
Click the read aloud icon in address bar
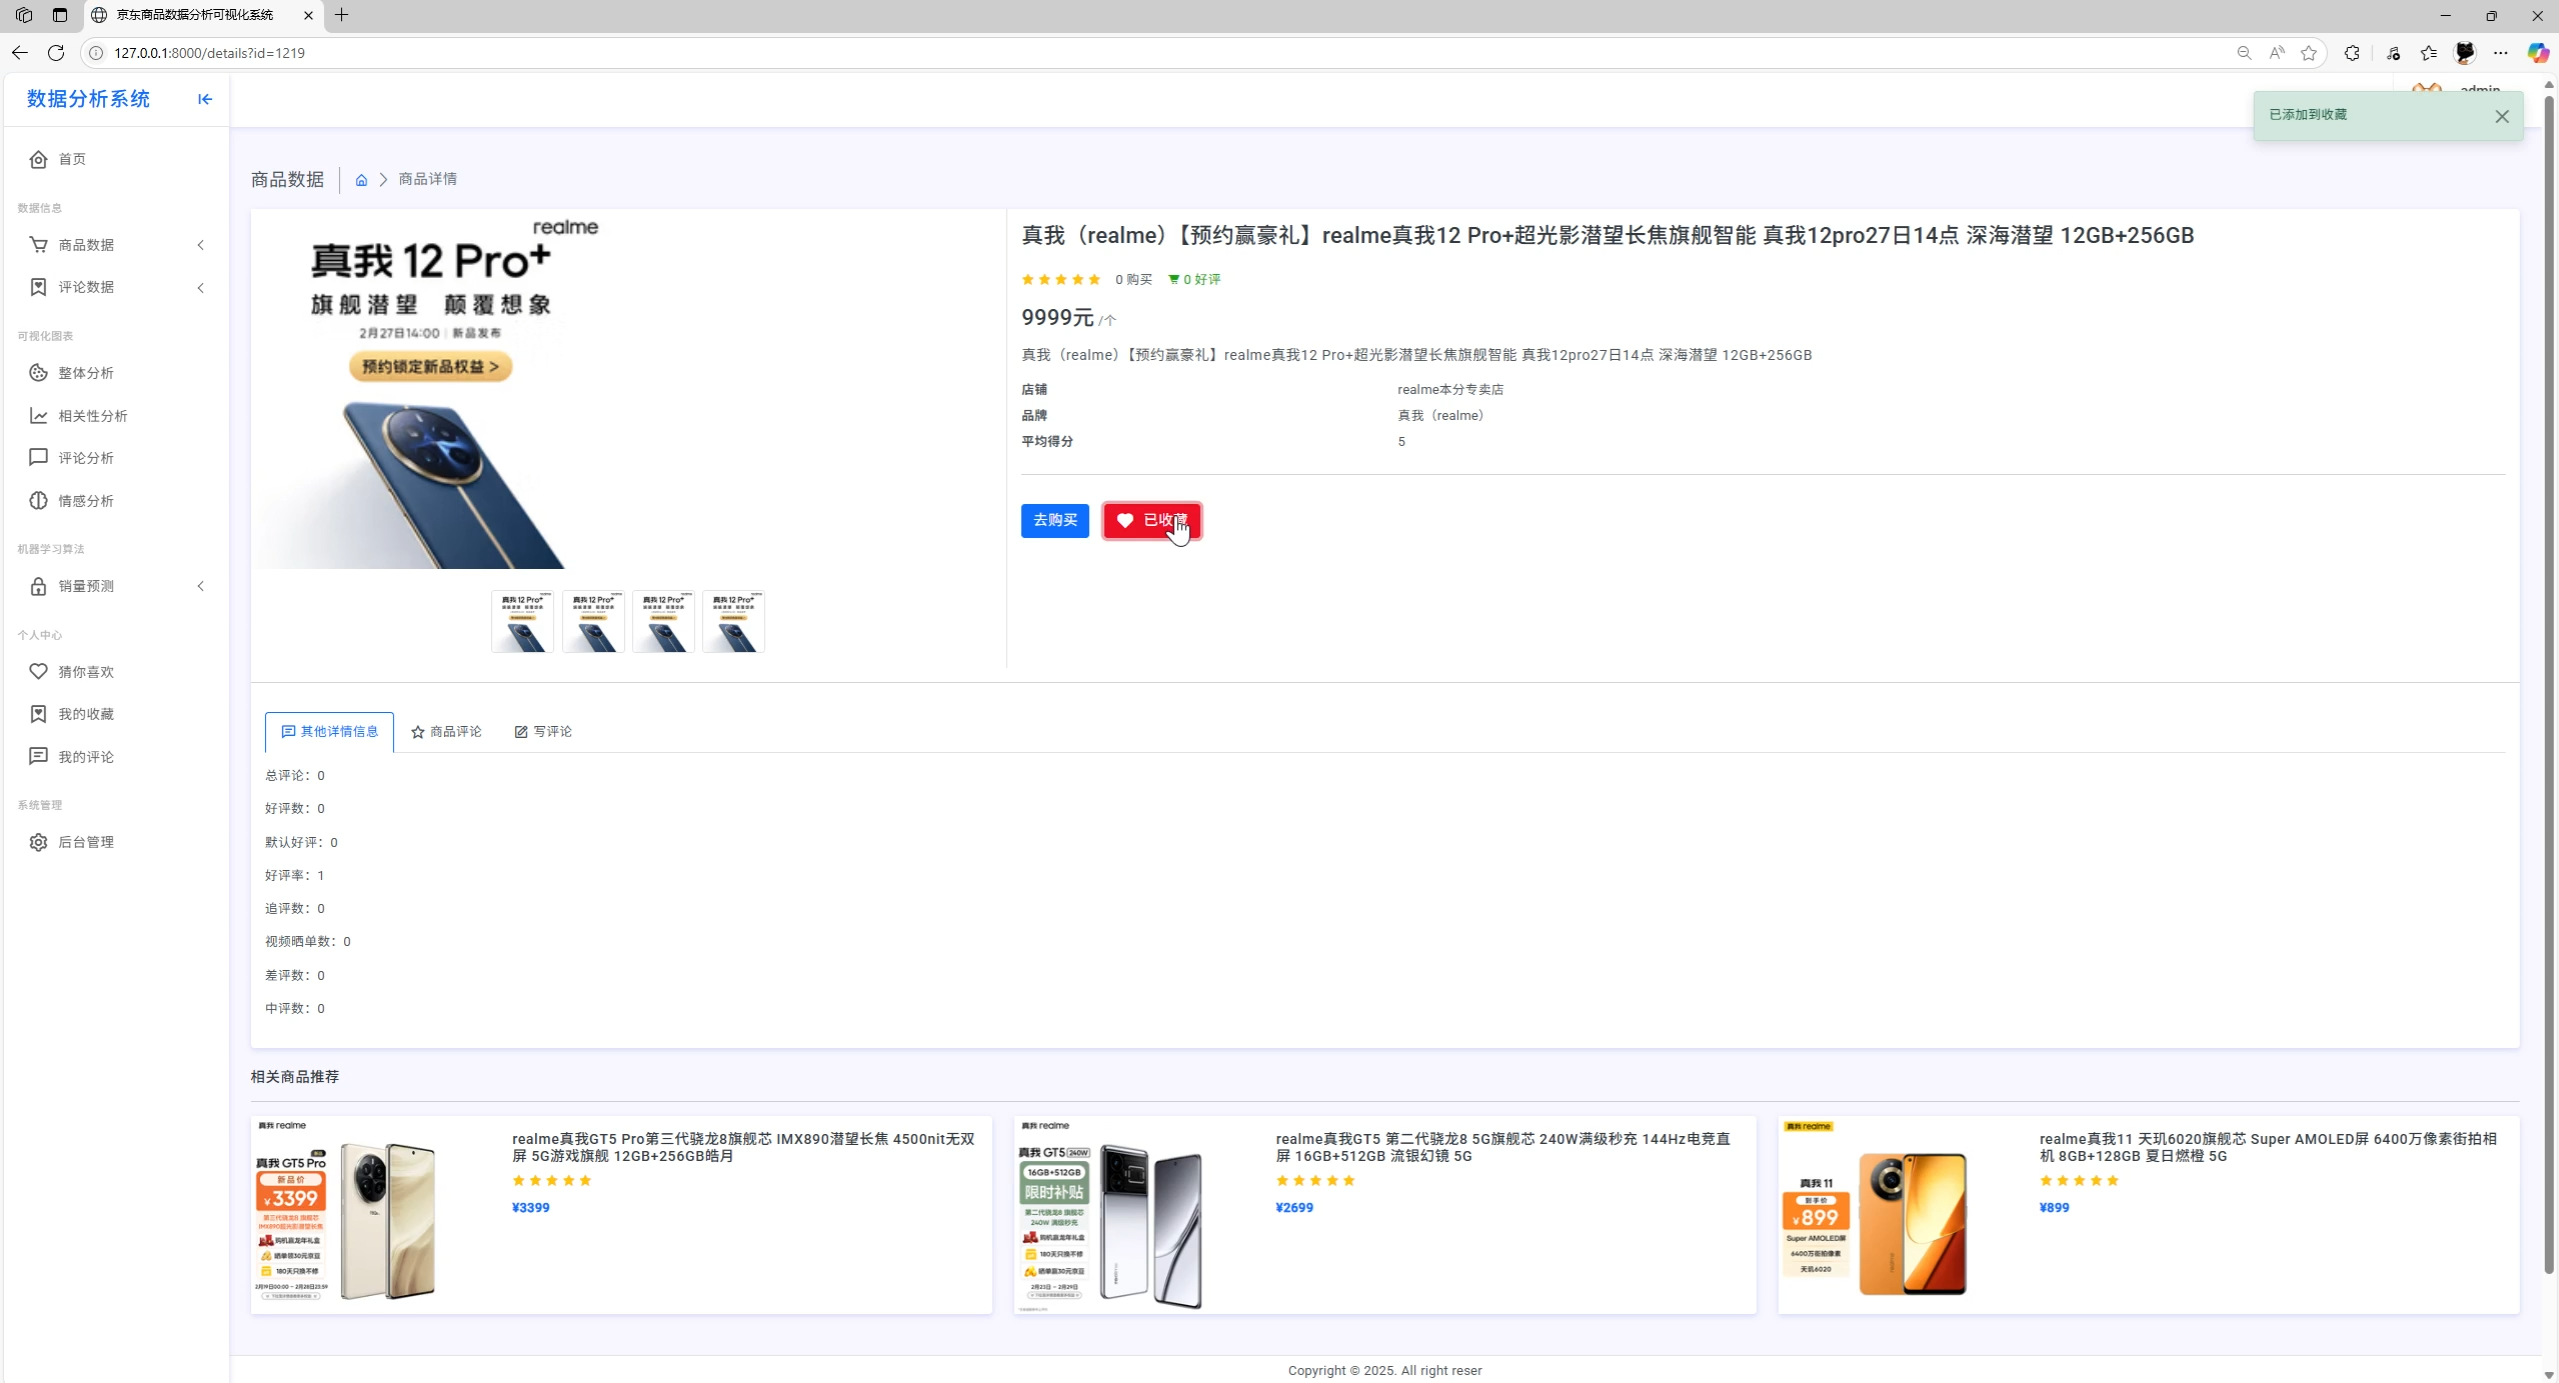[2277, 53]
